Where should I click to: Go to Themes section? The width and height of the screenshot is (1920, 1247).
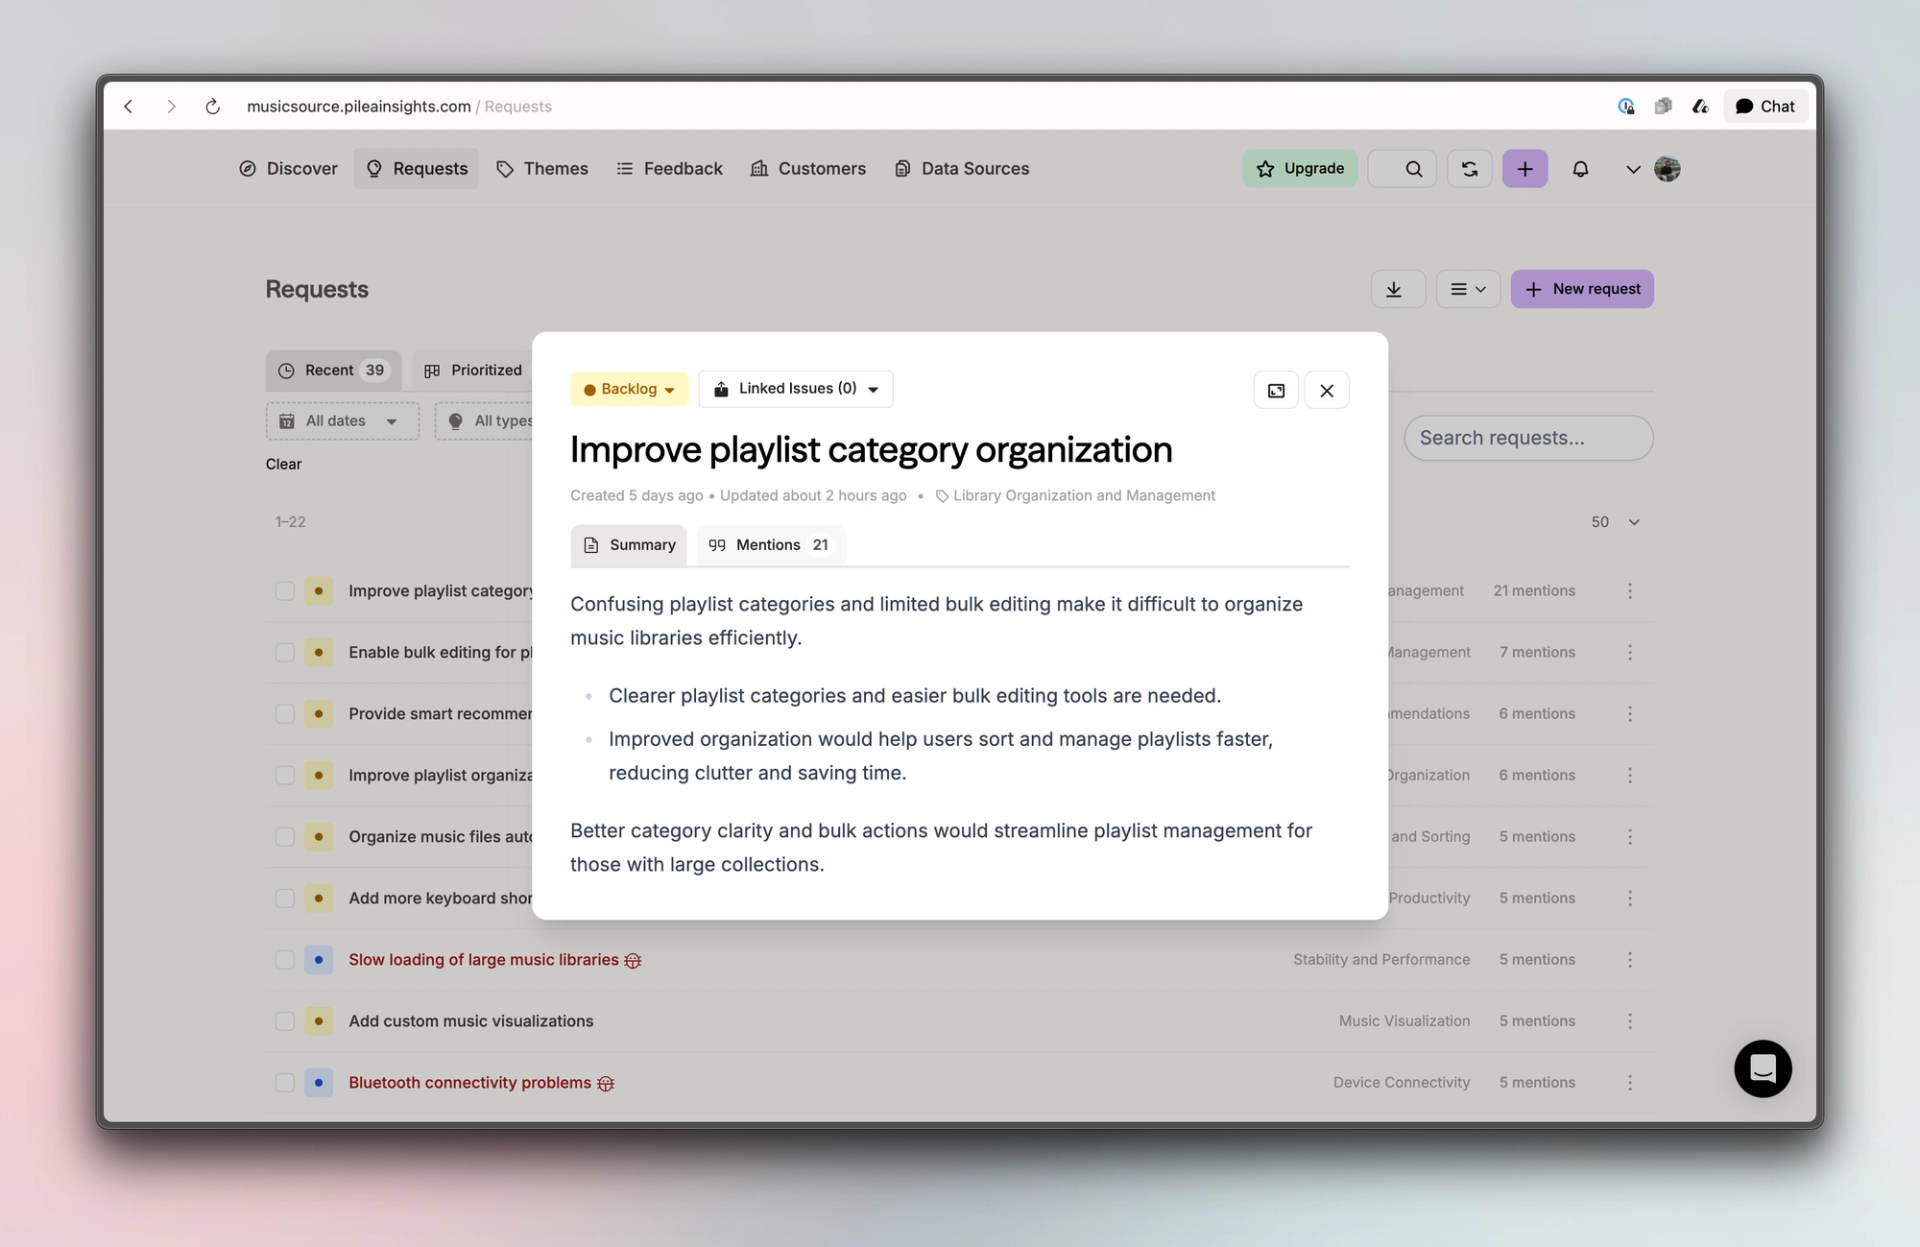[542, 168]
